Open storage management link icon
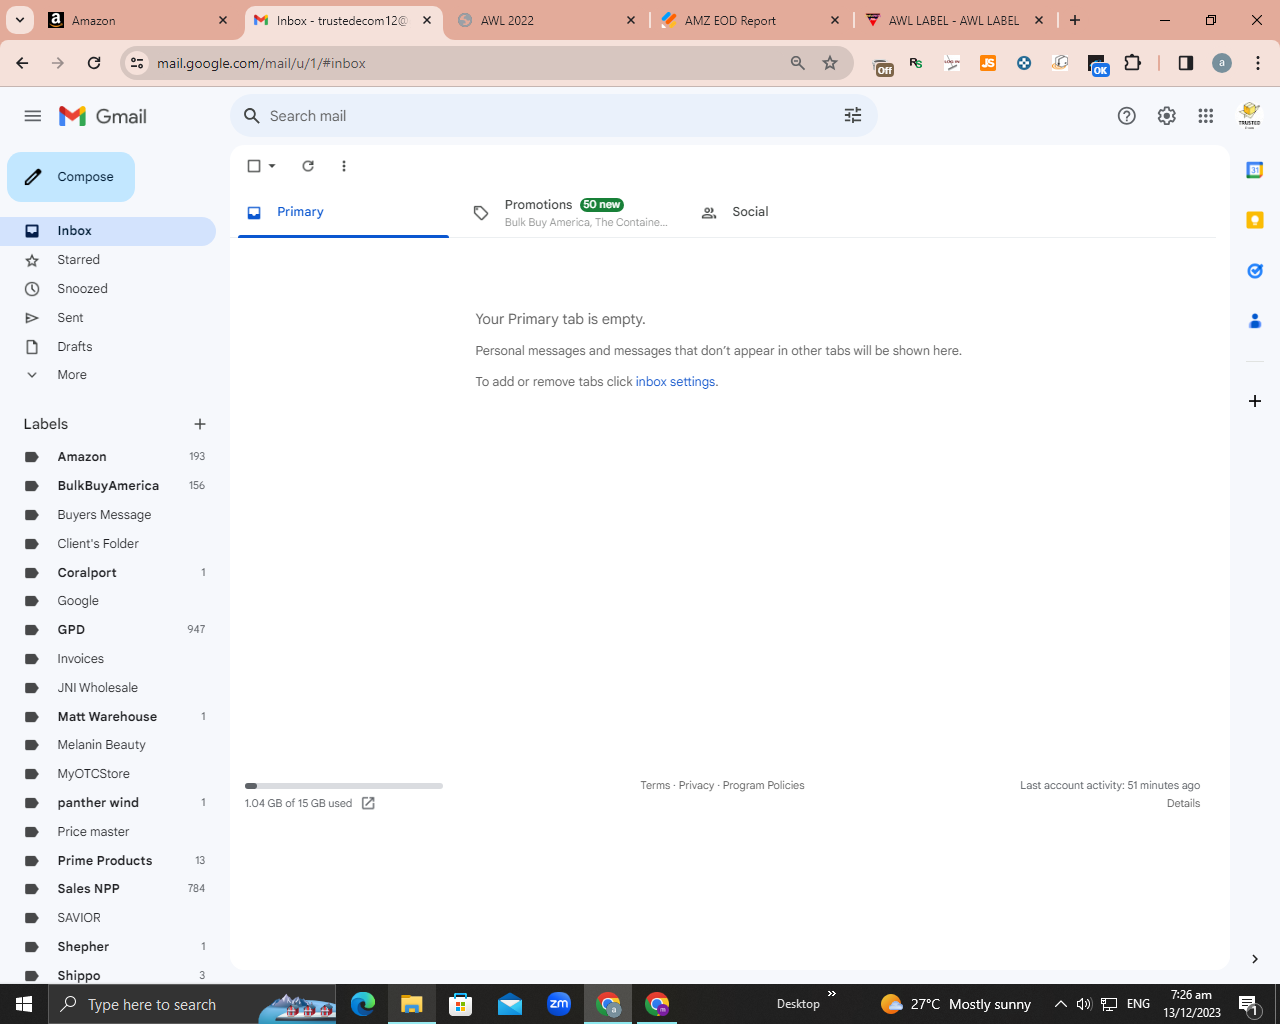 coord(368,803)
